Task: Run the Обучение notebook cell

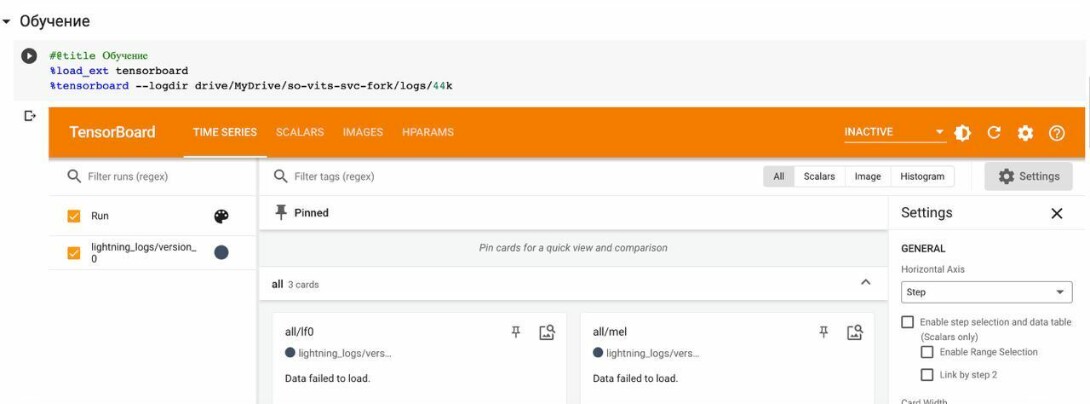Action: (x=29, y=56)
